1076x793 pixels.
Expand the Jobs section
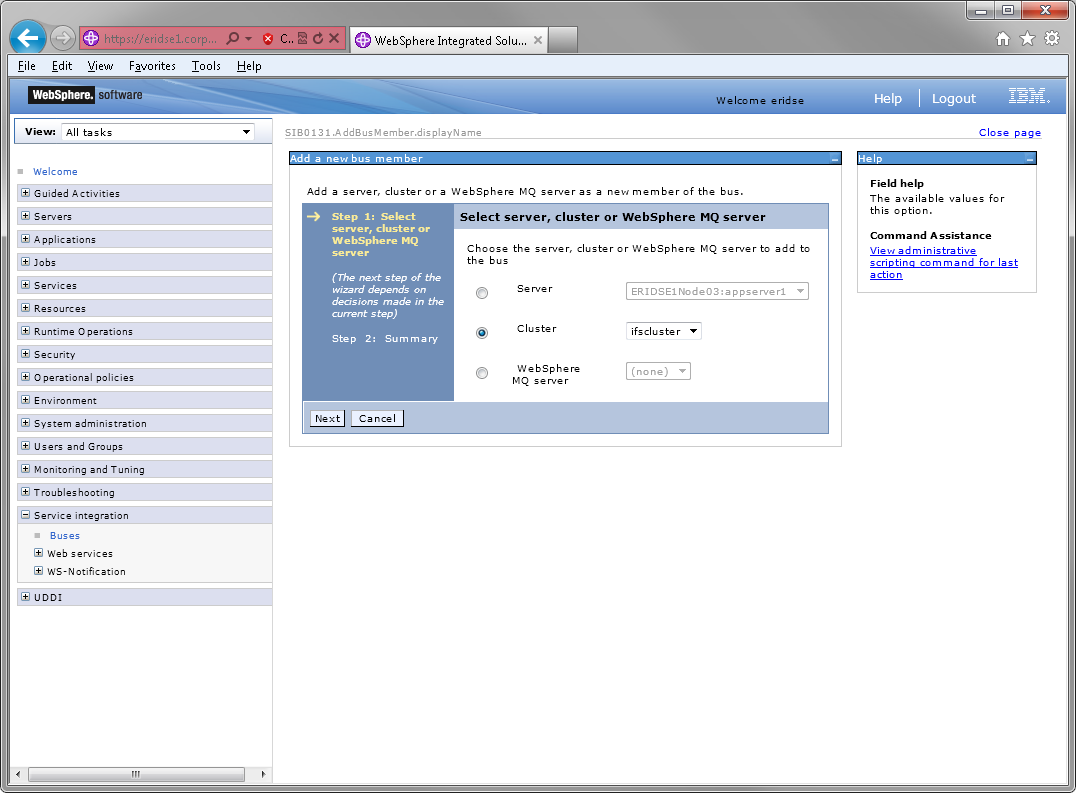tap(25, 261)
